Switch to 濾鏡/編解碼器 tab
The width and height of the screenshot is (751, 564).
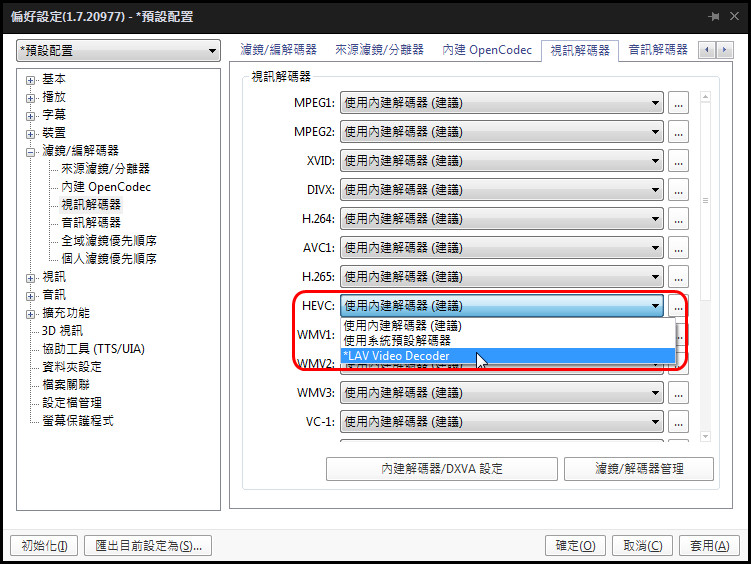pyautogui.click(x=278, y=50)
